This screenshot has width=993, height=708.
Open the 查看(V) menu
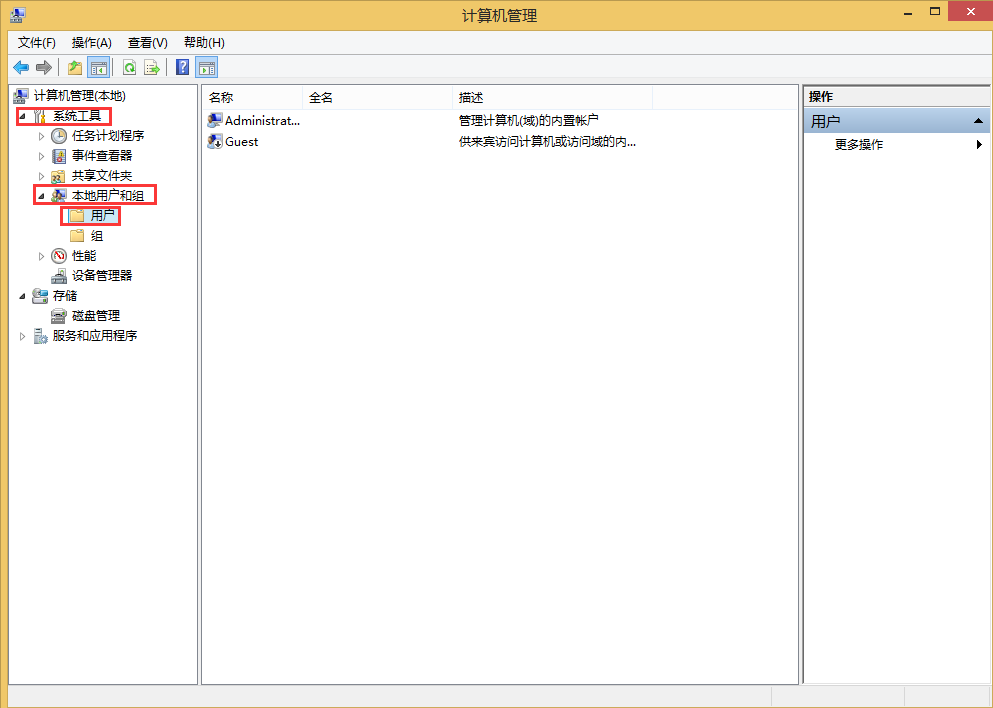(146, 42)
